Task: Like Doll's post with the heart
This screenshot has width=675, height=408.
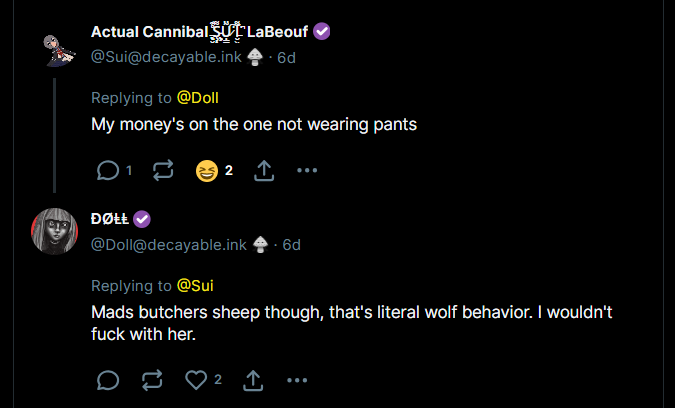Action: click(197, 380)
